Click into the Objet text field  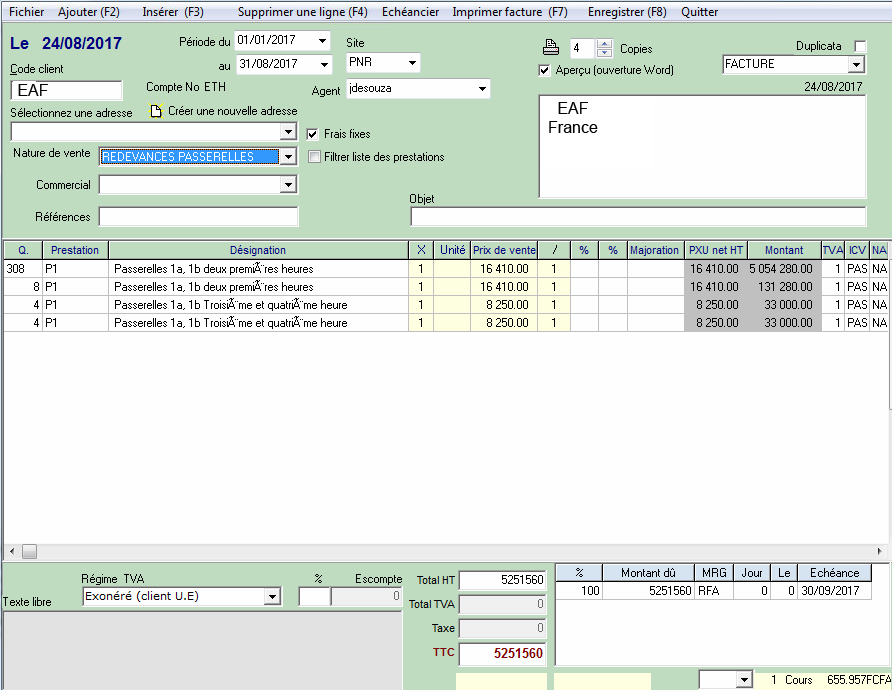click(x=637, y=217)
